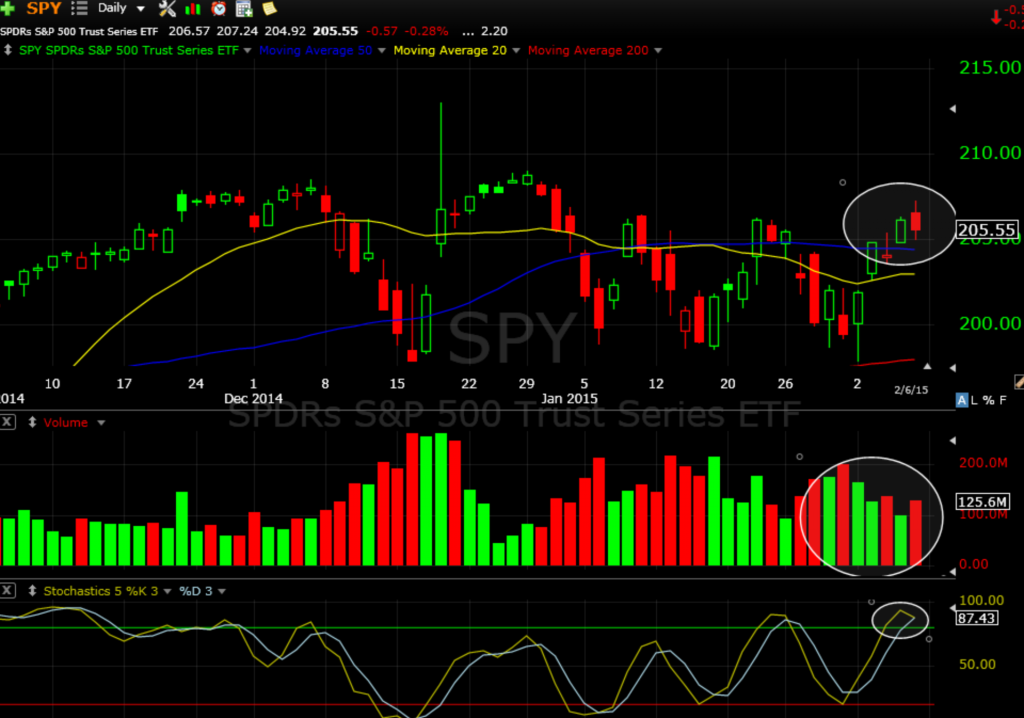
Task: Click the bold 205.55 quote value
Action: [336, 31]
